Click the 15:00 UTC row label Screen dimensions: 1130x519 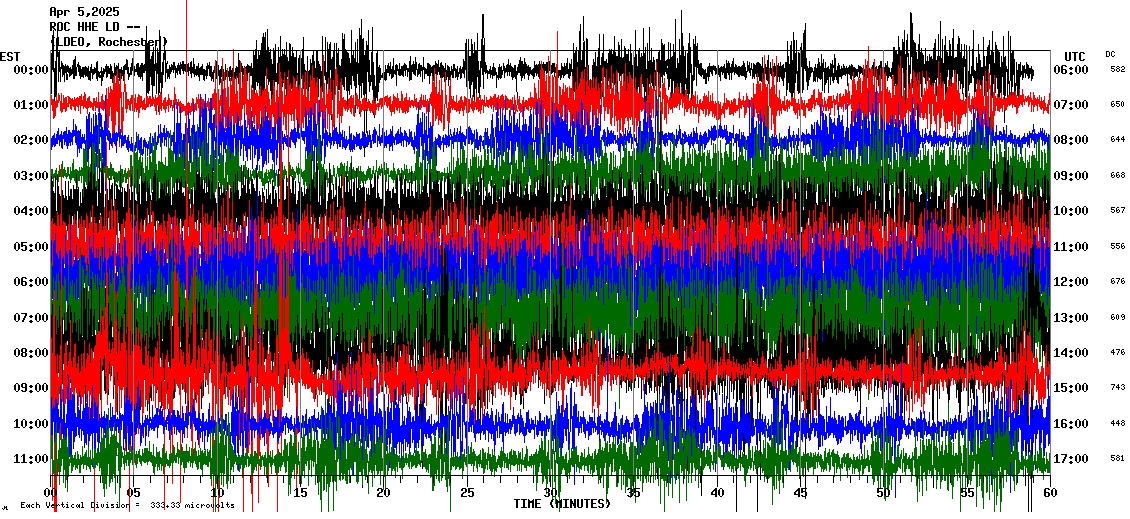coord(1071,388)
